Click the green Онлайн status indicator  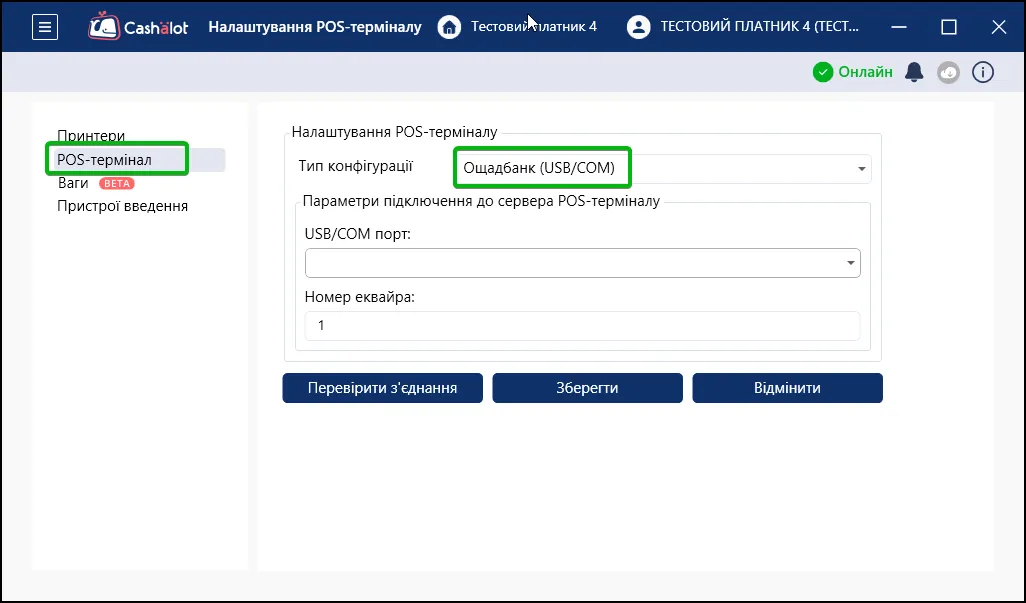[x=853, y=72]
